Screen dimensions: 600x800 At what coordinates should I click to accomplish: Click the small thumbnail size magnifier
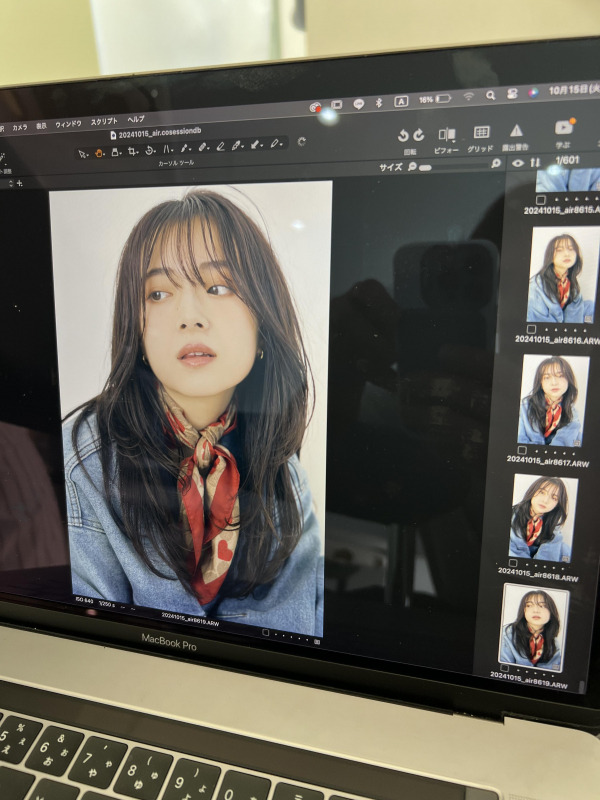pyautogui.click(x=412, y=166)
